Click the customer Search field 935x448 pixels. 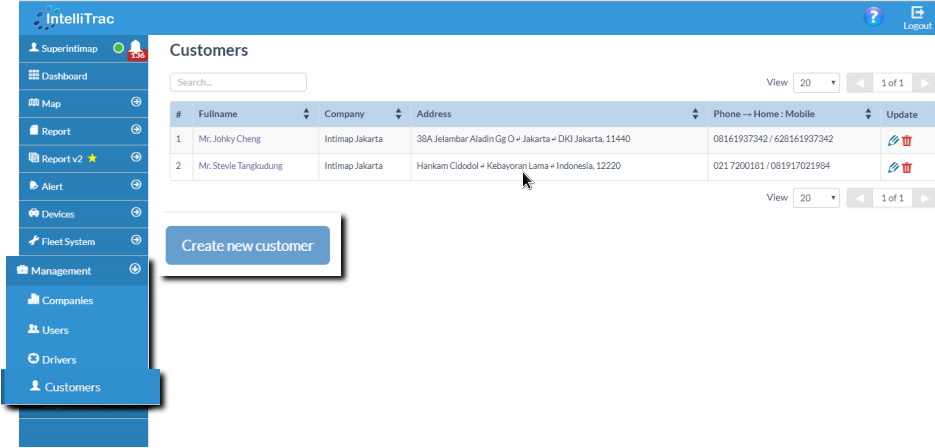coord(238,82)
